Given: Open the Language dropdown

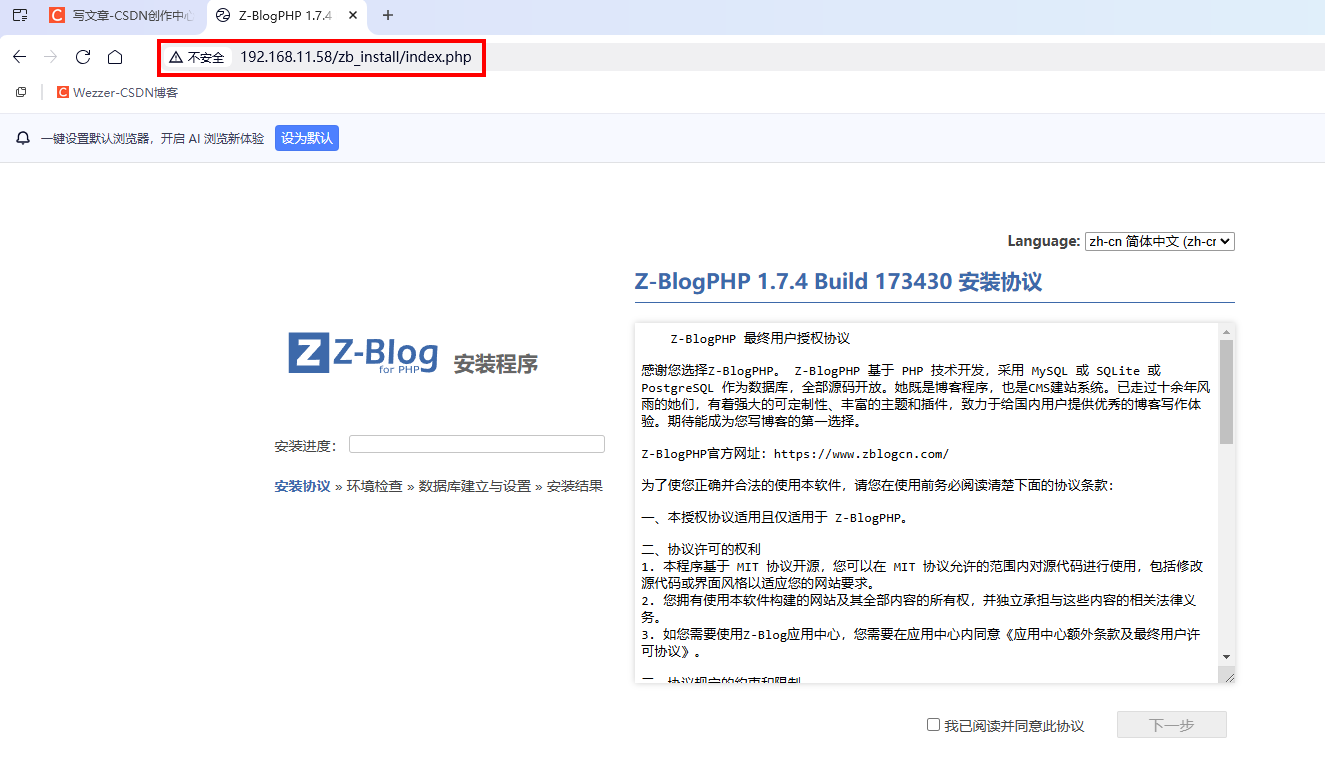Looking at the screenshot, I should pos(1160,241).
